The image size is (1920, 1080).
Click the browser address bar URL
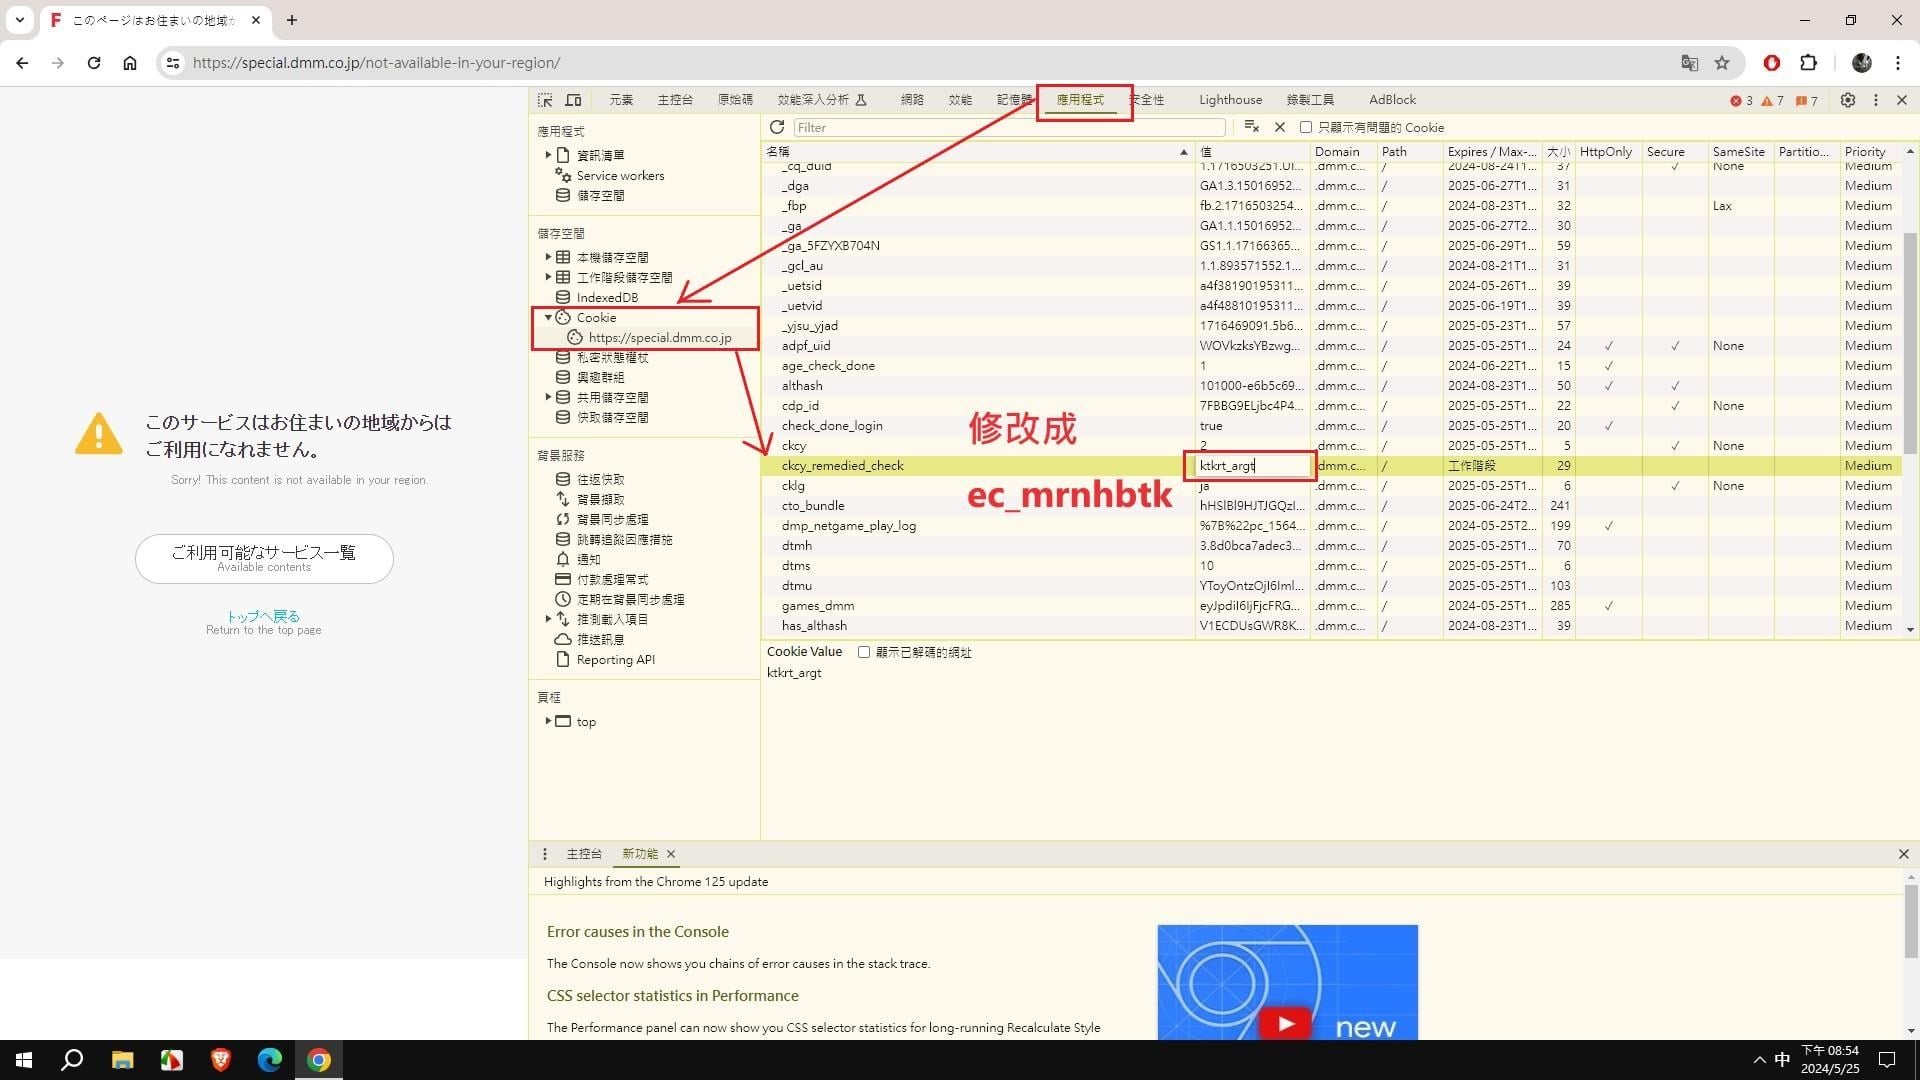click(376, 63)
